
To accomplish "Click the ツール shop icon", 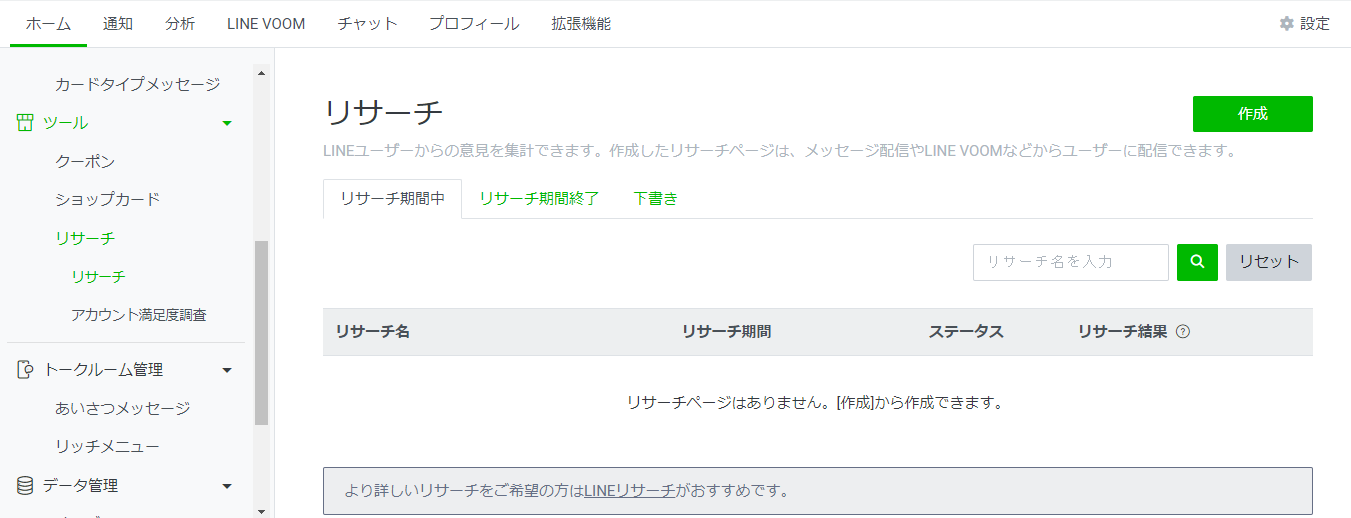I will tap(25, 123).
